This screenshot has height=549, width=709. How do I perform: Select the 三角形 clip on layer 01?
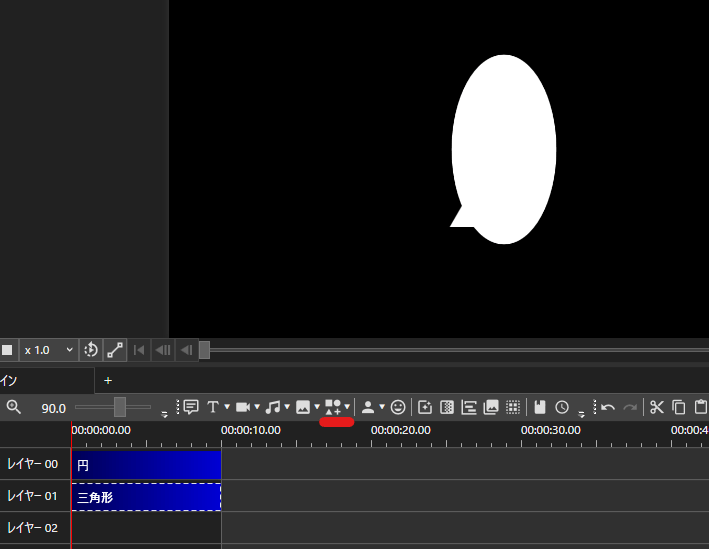(x=146, y=496)
